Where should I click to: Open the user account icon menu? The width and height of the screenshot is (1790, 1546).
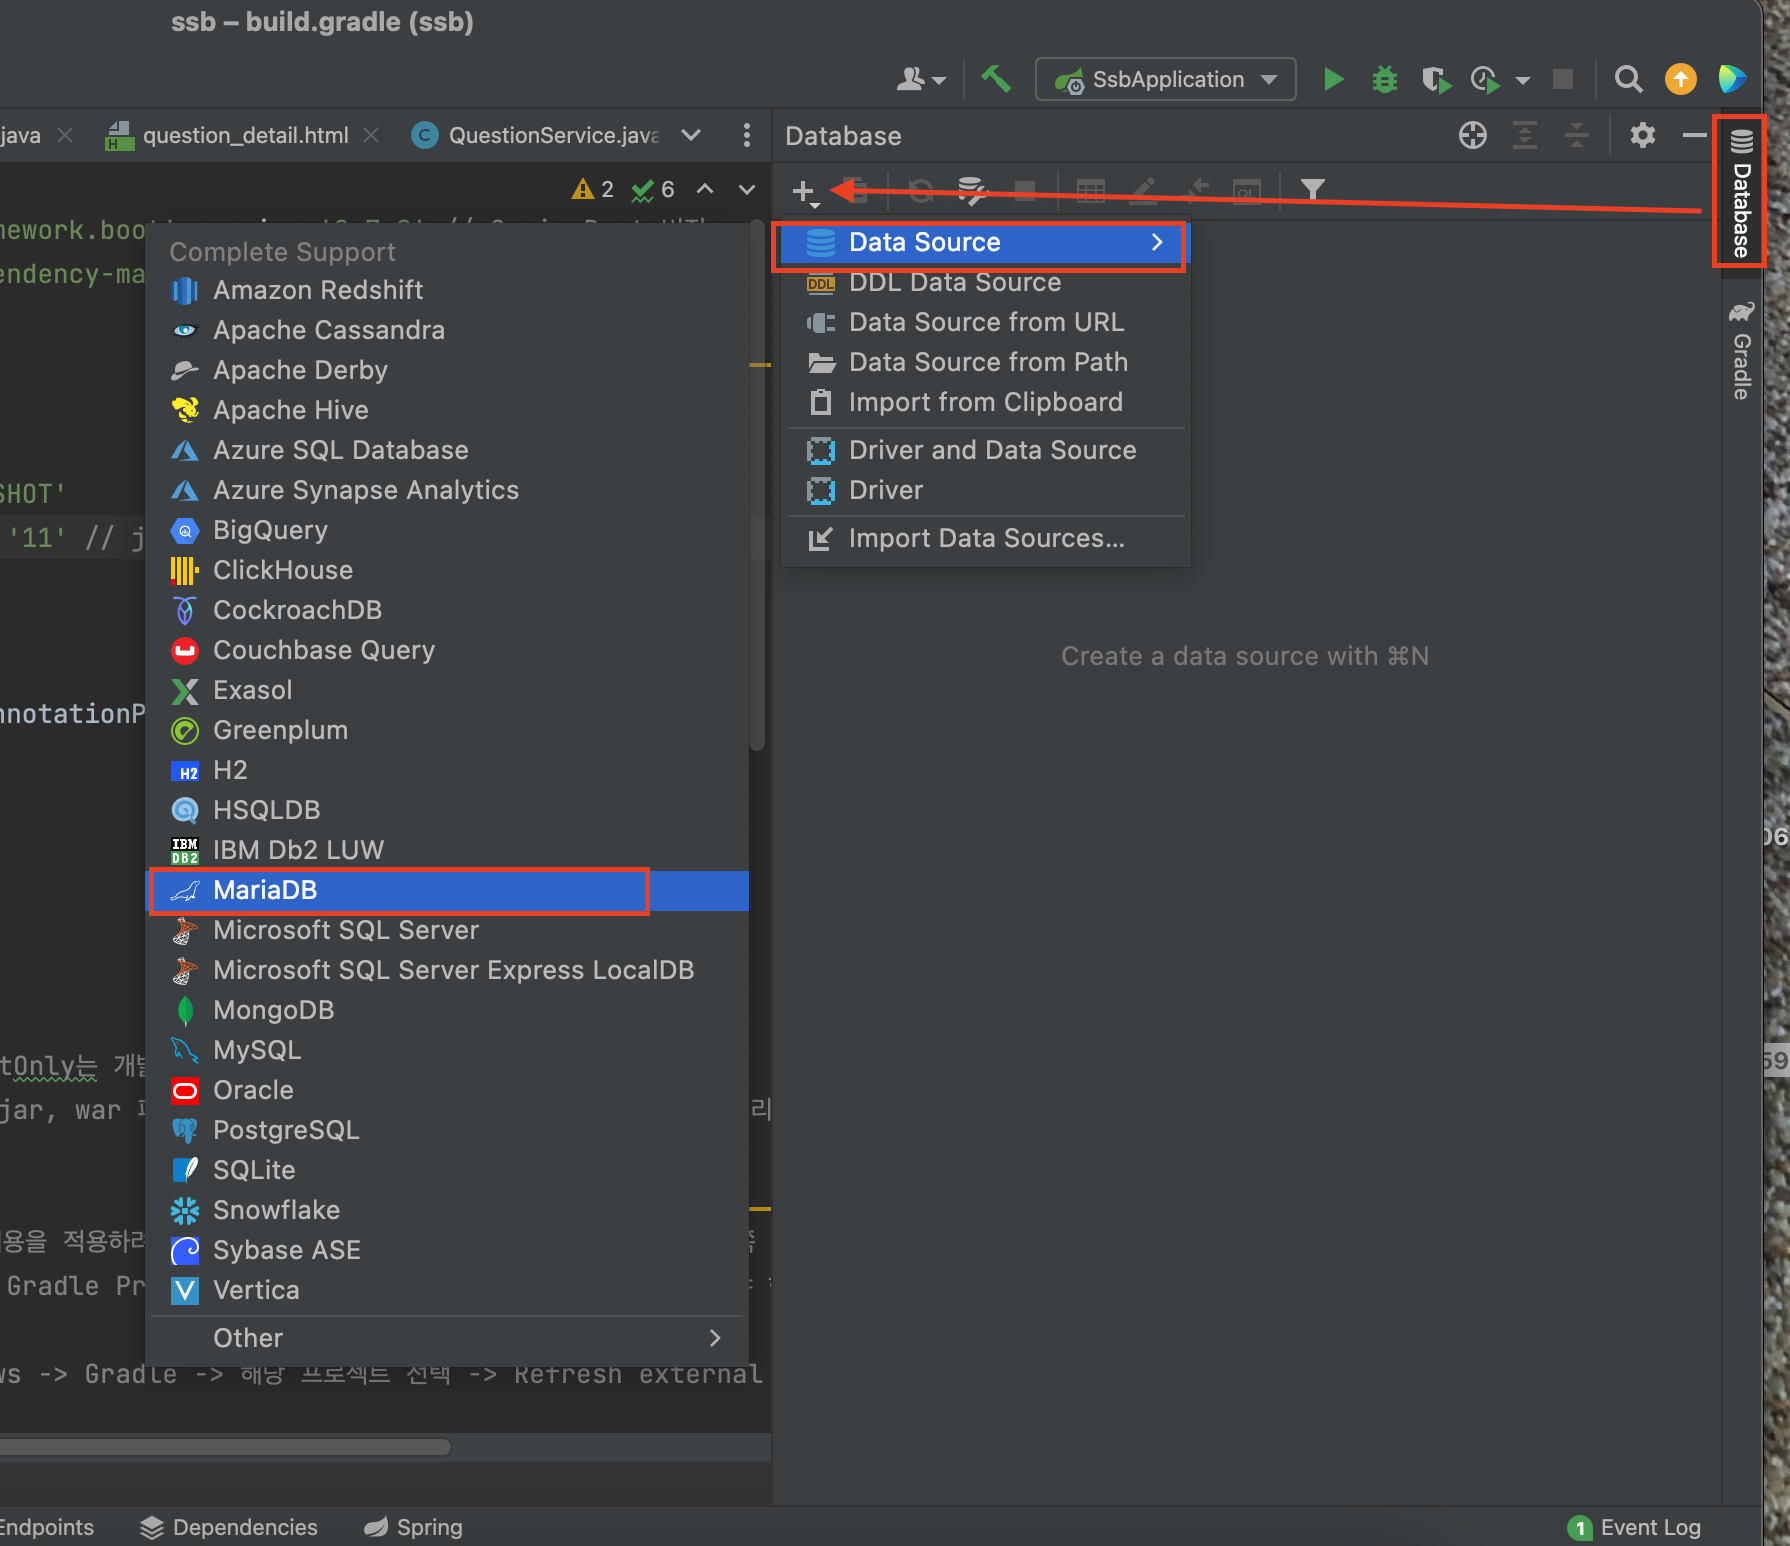(920, 79)
